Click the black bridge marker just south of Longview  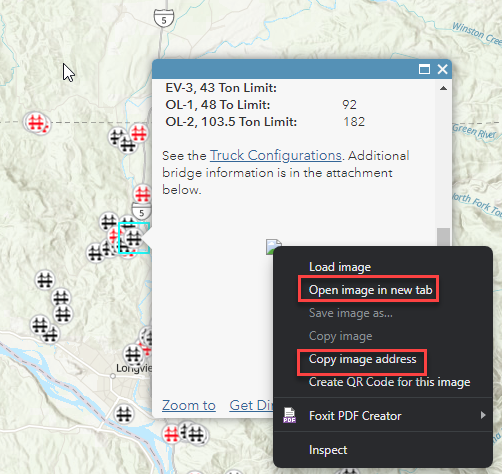pyautogui.click(x=124, y=414)
